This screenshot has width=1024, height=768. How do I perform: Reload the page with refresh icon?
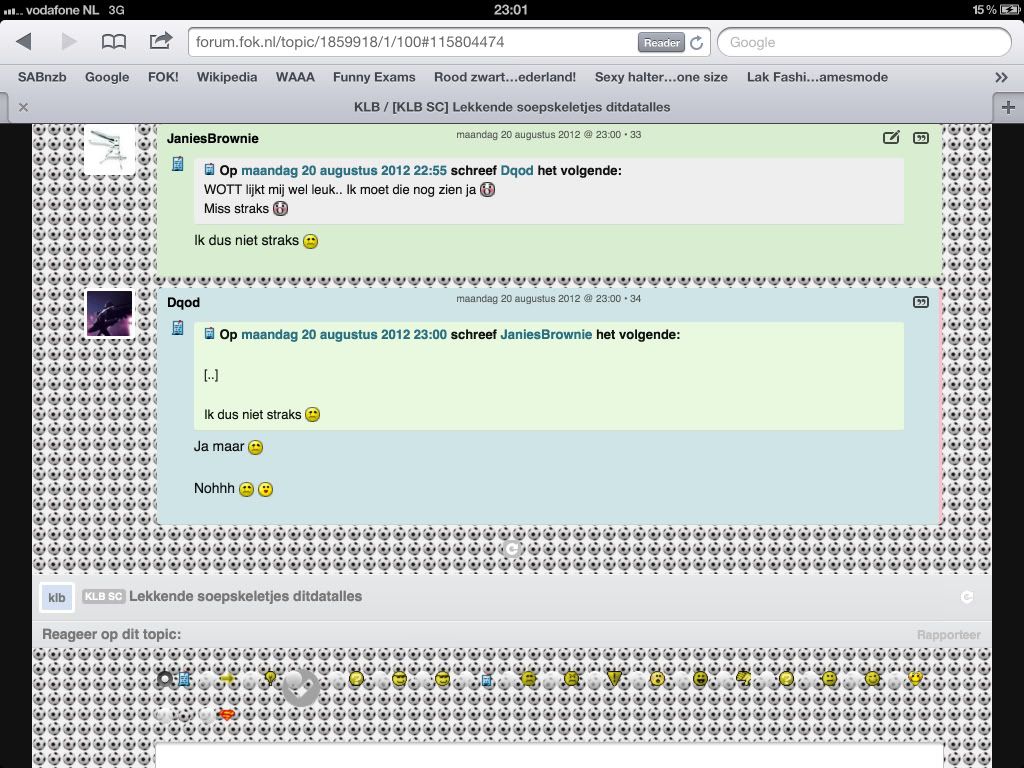click(697, 43)
